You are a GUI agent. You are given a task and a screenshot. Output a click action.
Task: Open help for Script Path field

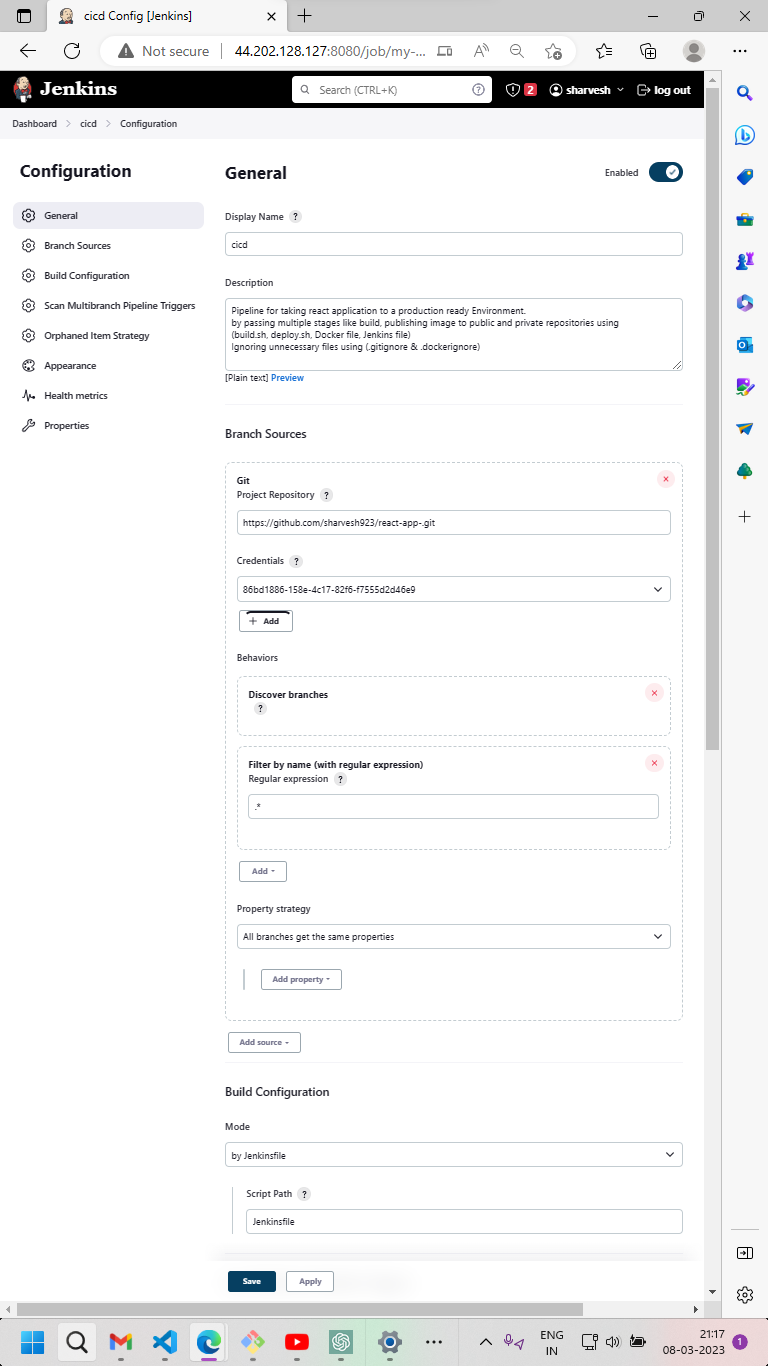303,1193
